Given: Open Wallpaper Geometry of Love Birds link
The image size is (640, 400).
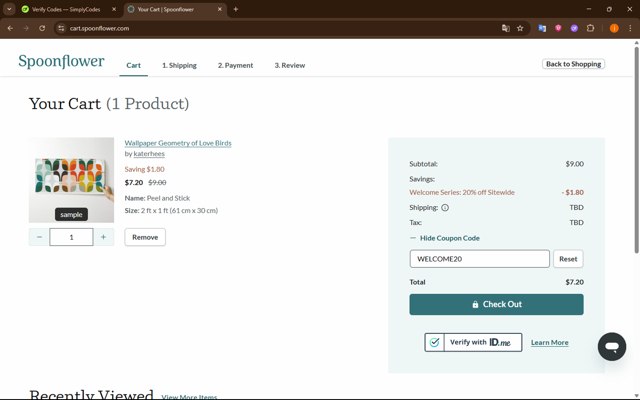Looking at the screenshot, I should 178,143.
